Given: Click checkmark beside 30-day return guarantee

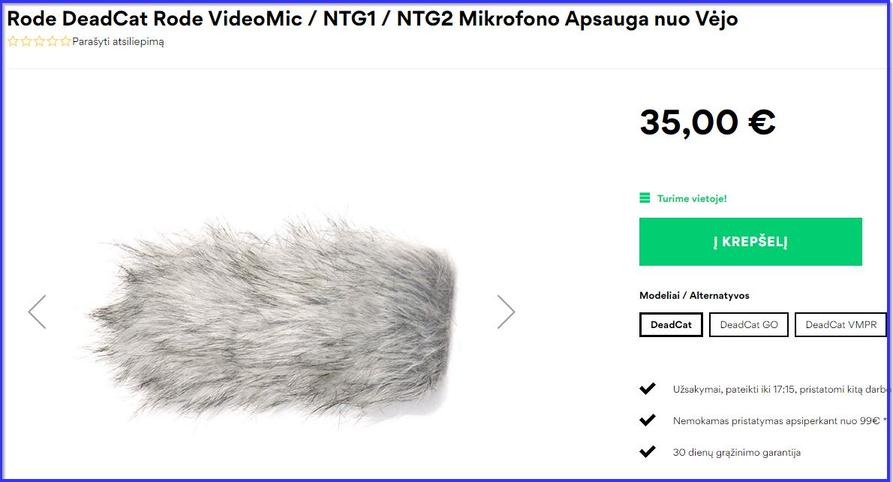Looking at the screenshot, I should 647,452.
